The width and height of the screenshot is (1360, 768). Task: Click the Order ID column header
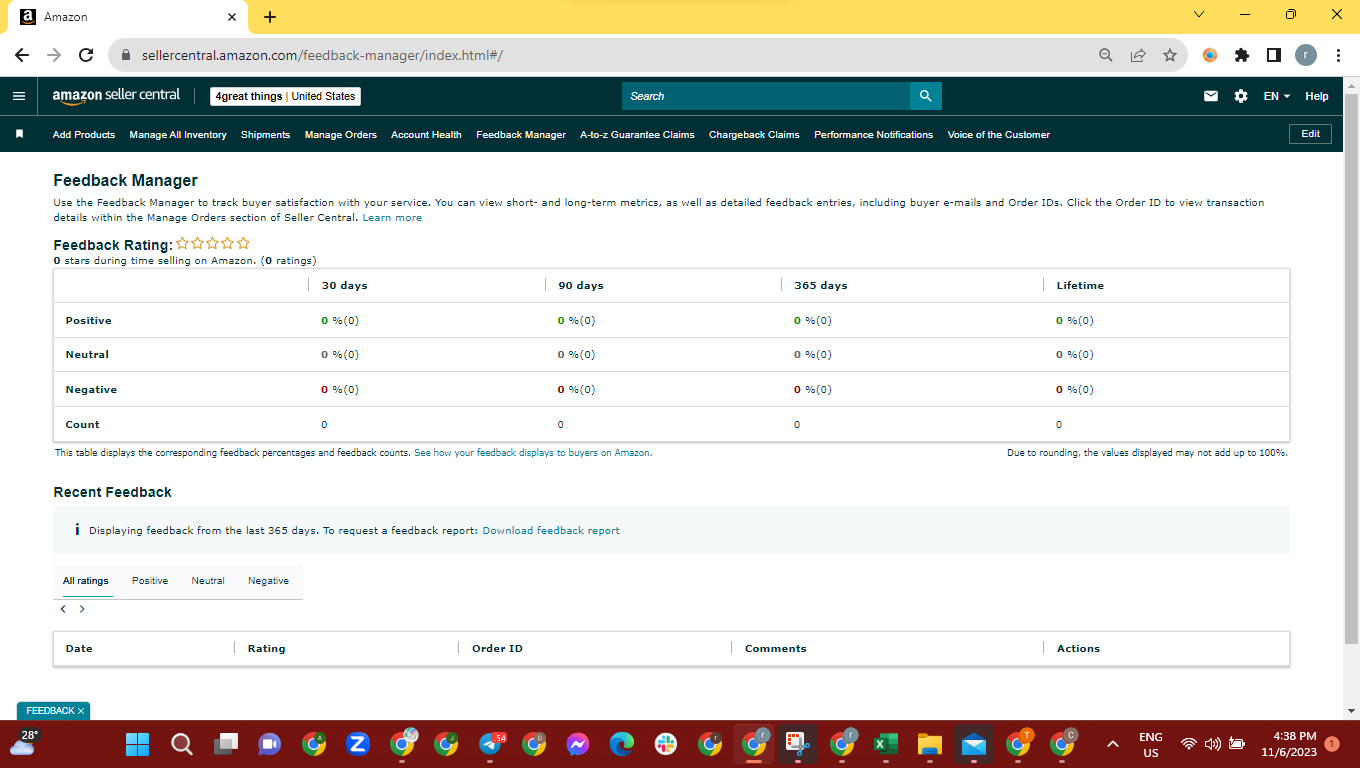click(x=497, y=649)
